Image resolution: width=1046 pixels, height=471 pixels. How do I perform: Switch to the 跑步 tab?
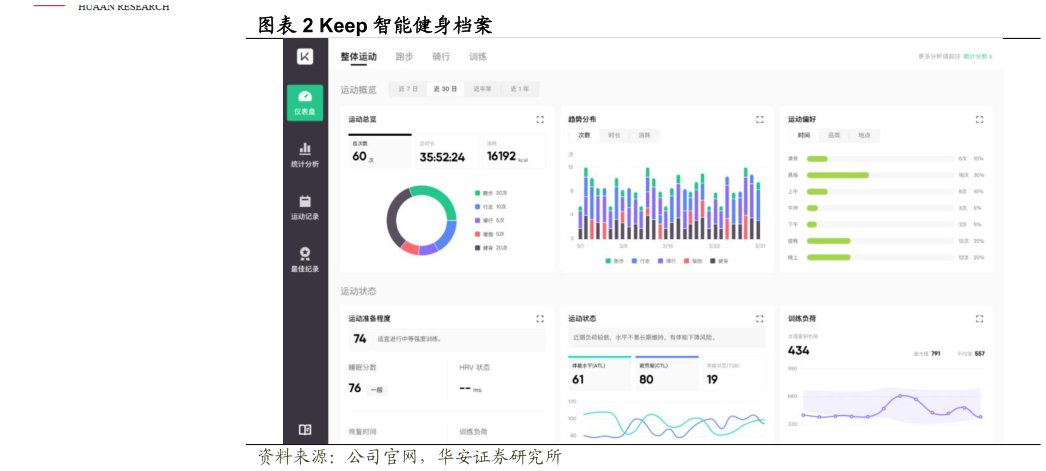click(x=404, y=57)
